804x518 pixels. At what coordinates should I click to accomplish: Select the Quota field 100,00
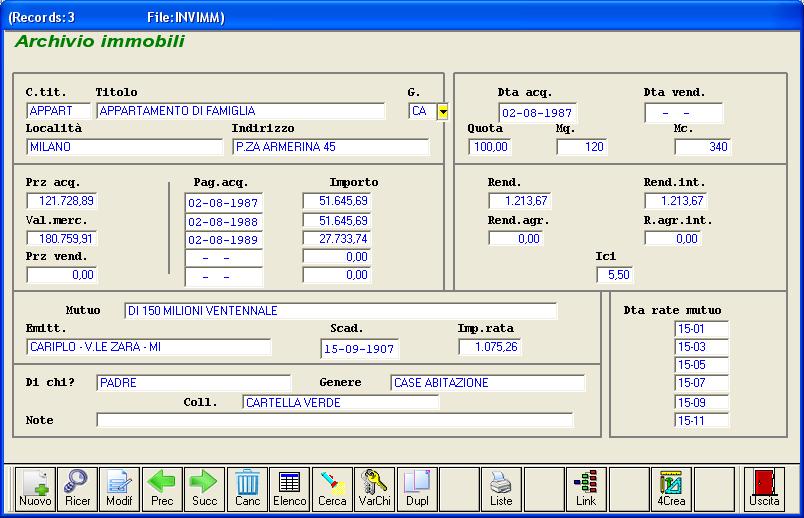point(489,147)
